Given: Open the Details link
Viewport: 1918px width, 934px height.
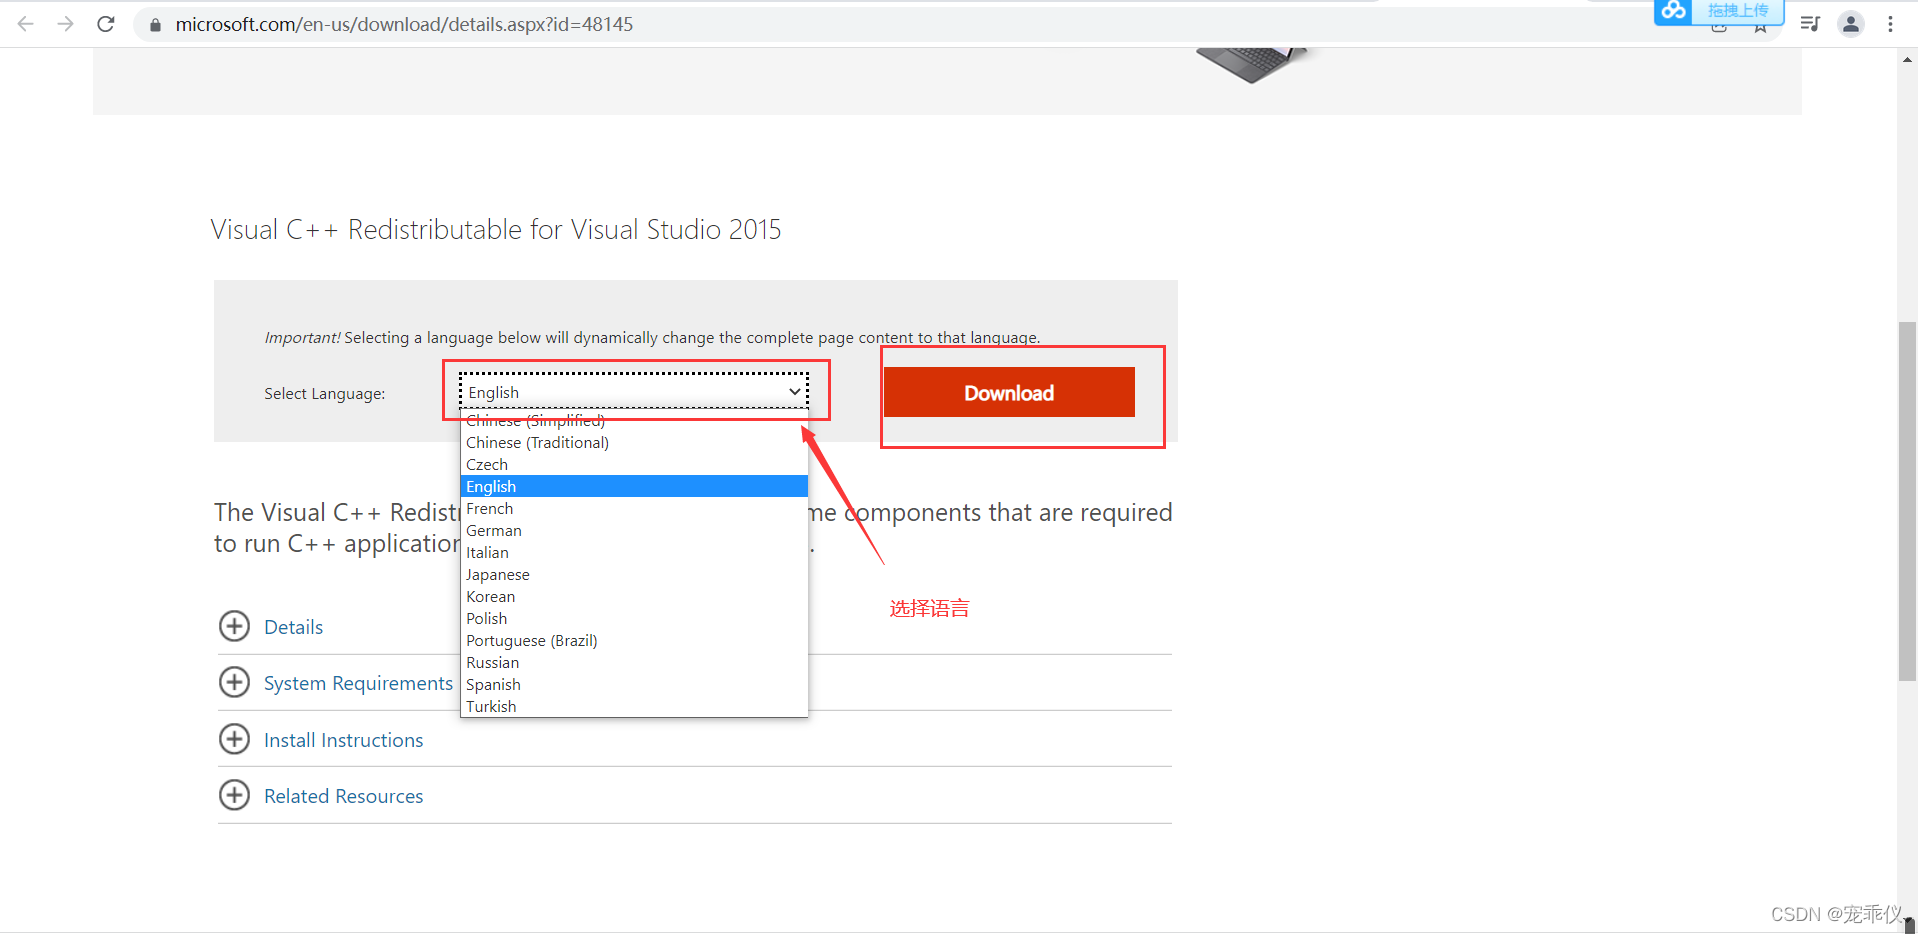Looking at the screenshot, I should [293, 627].
